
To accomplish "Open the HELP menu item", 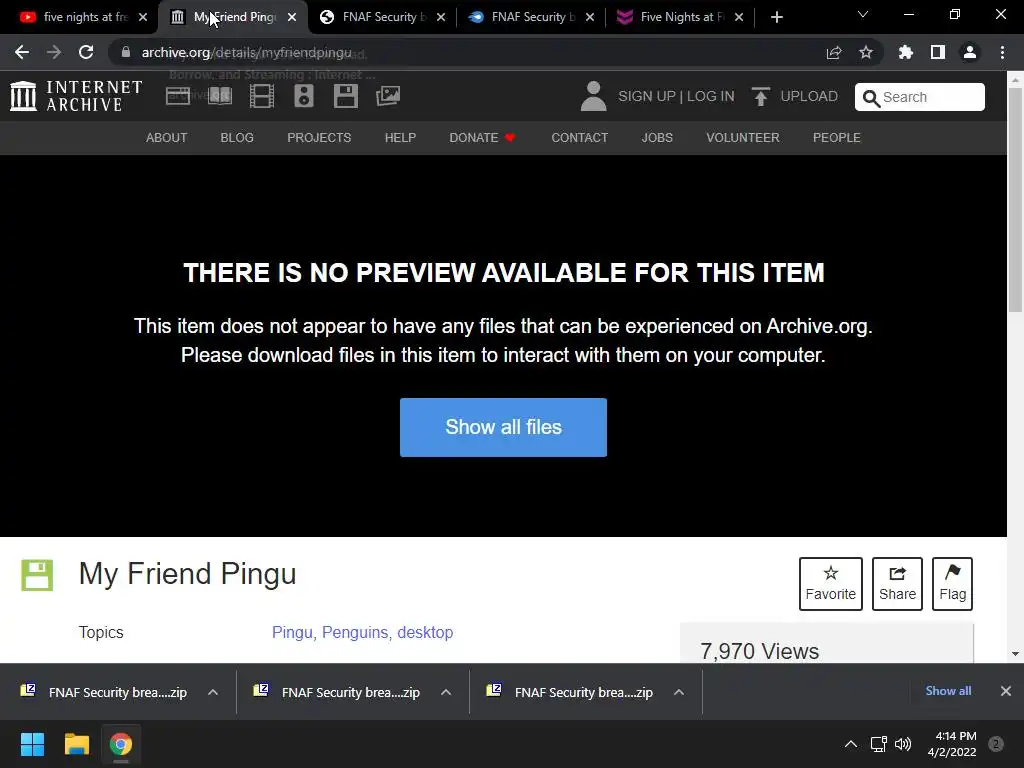I will coord(400,138).
